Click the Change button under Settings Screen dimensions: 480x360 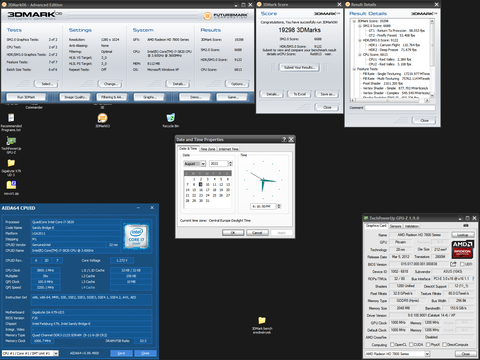pyautogui.click(x=110, y=84)
